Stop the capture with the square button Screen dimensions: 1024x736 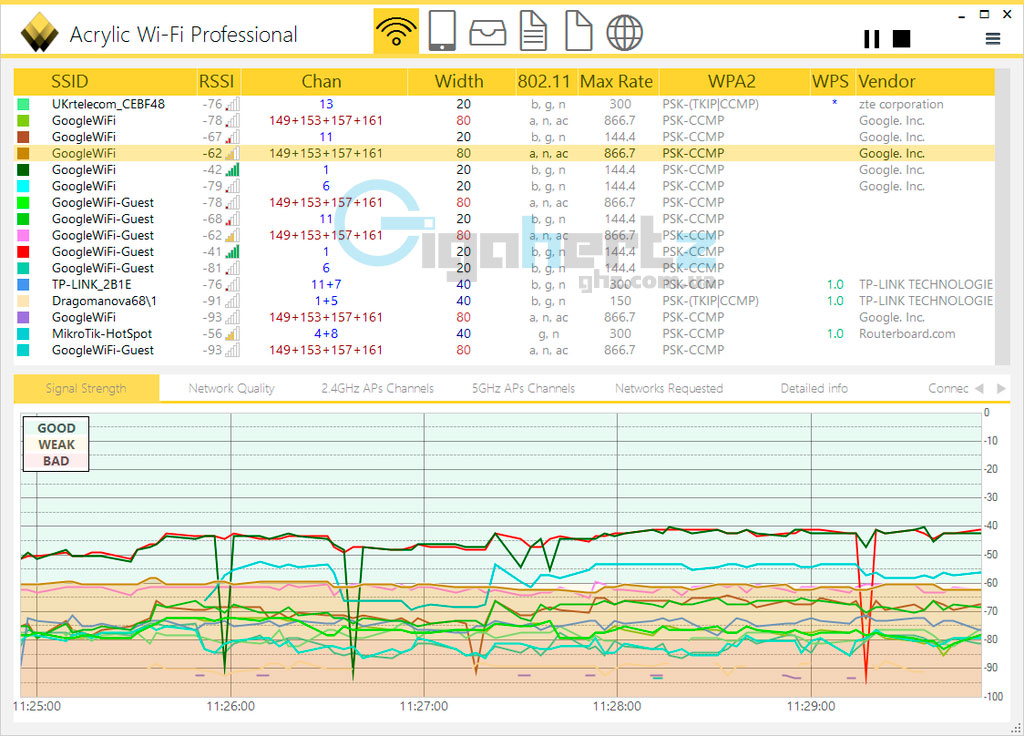tap(902, 39)
